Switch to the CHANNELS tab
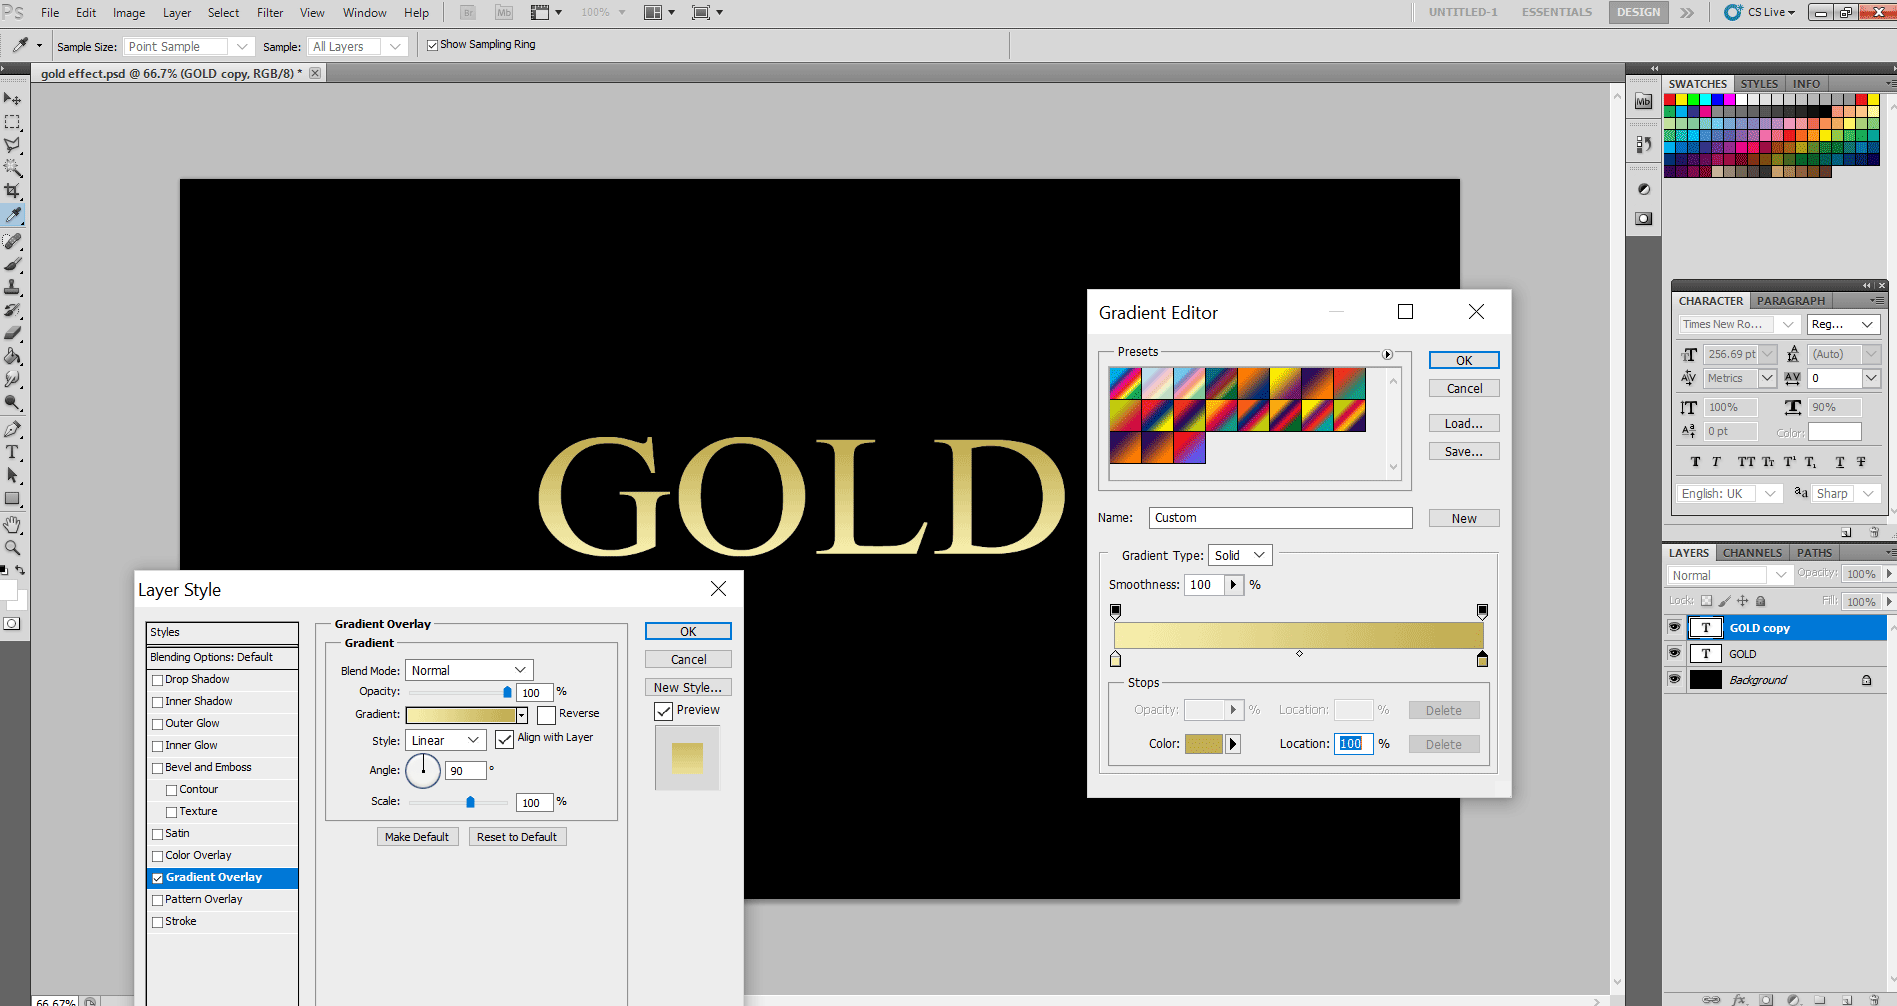This screenshot has width=1897, height=1006. 1752,552
